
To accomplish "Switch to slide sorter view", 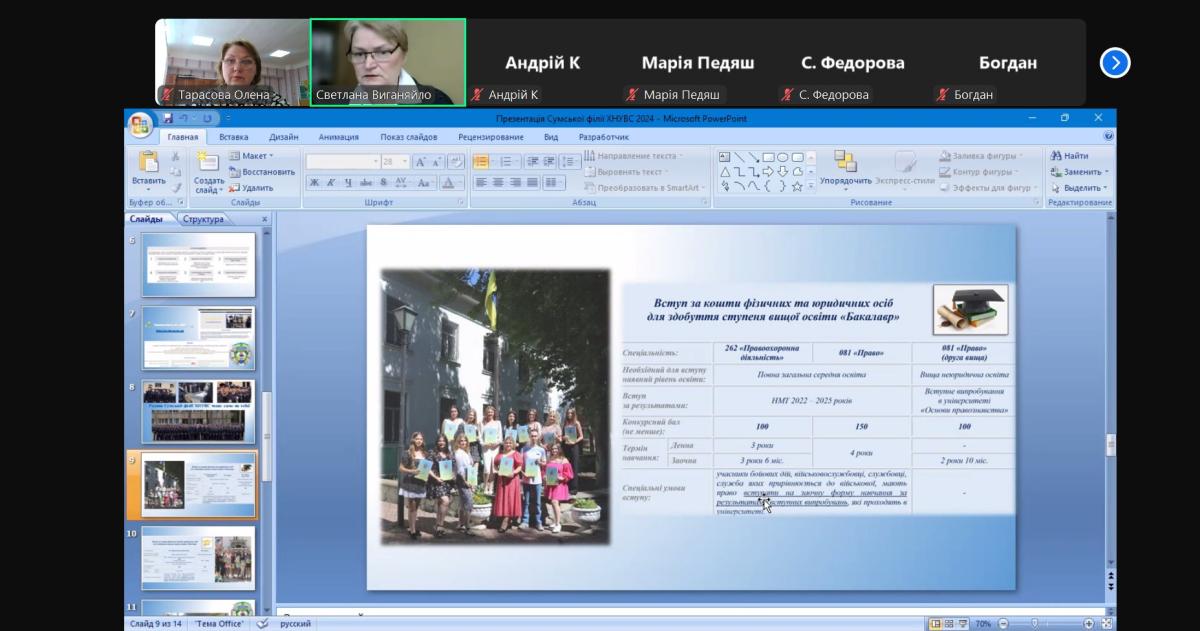I will tap(949, 624).
